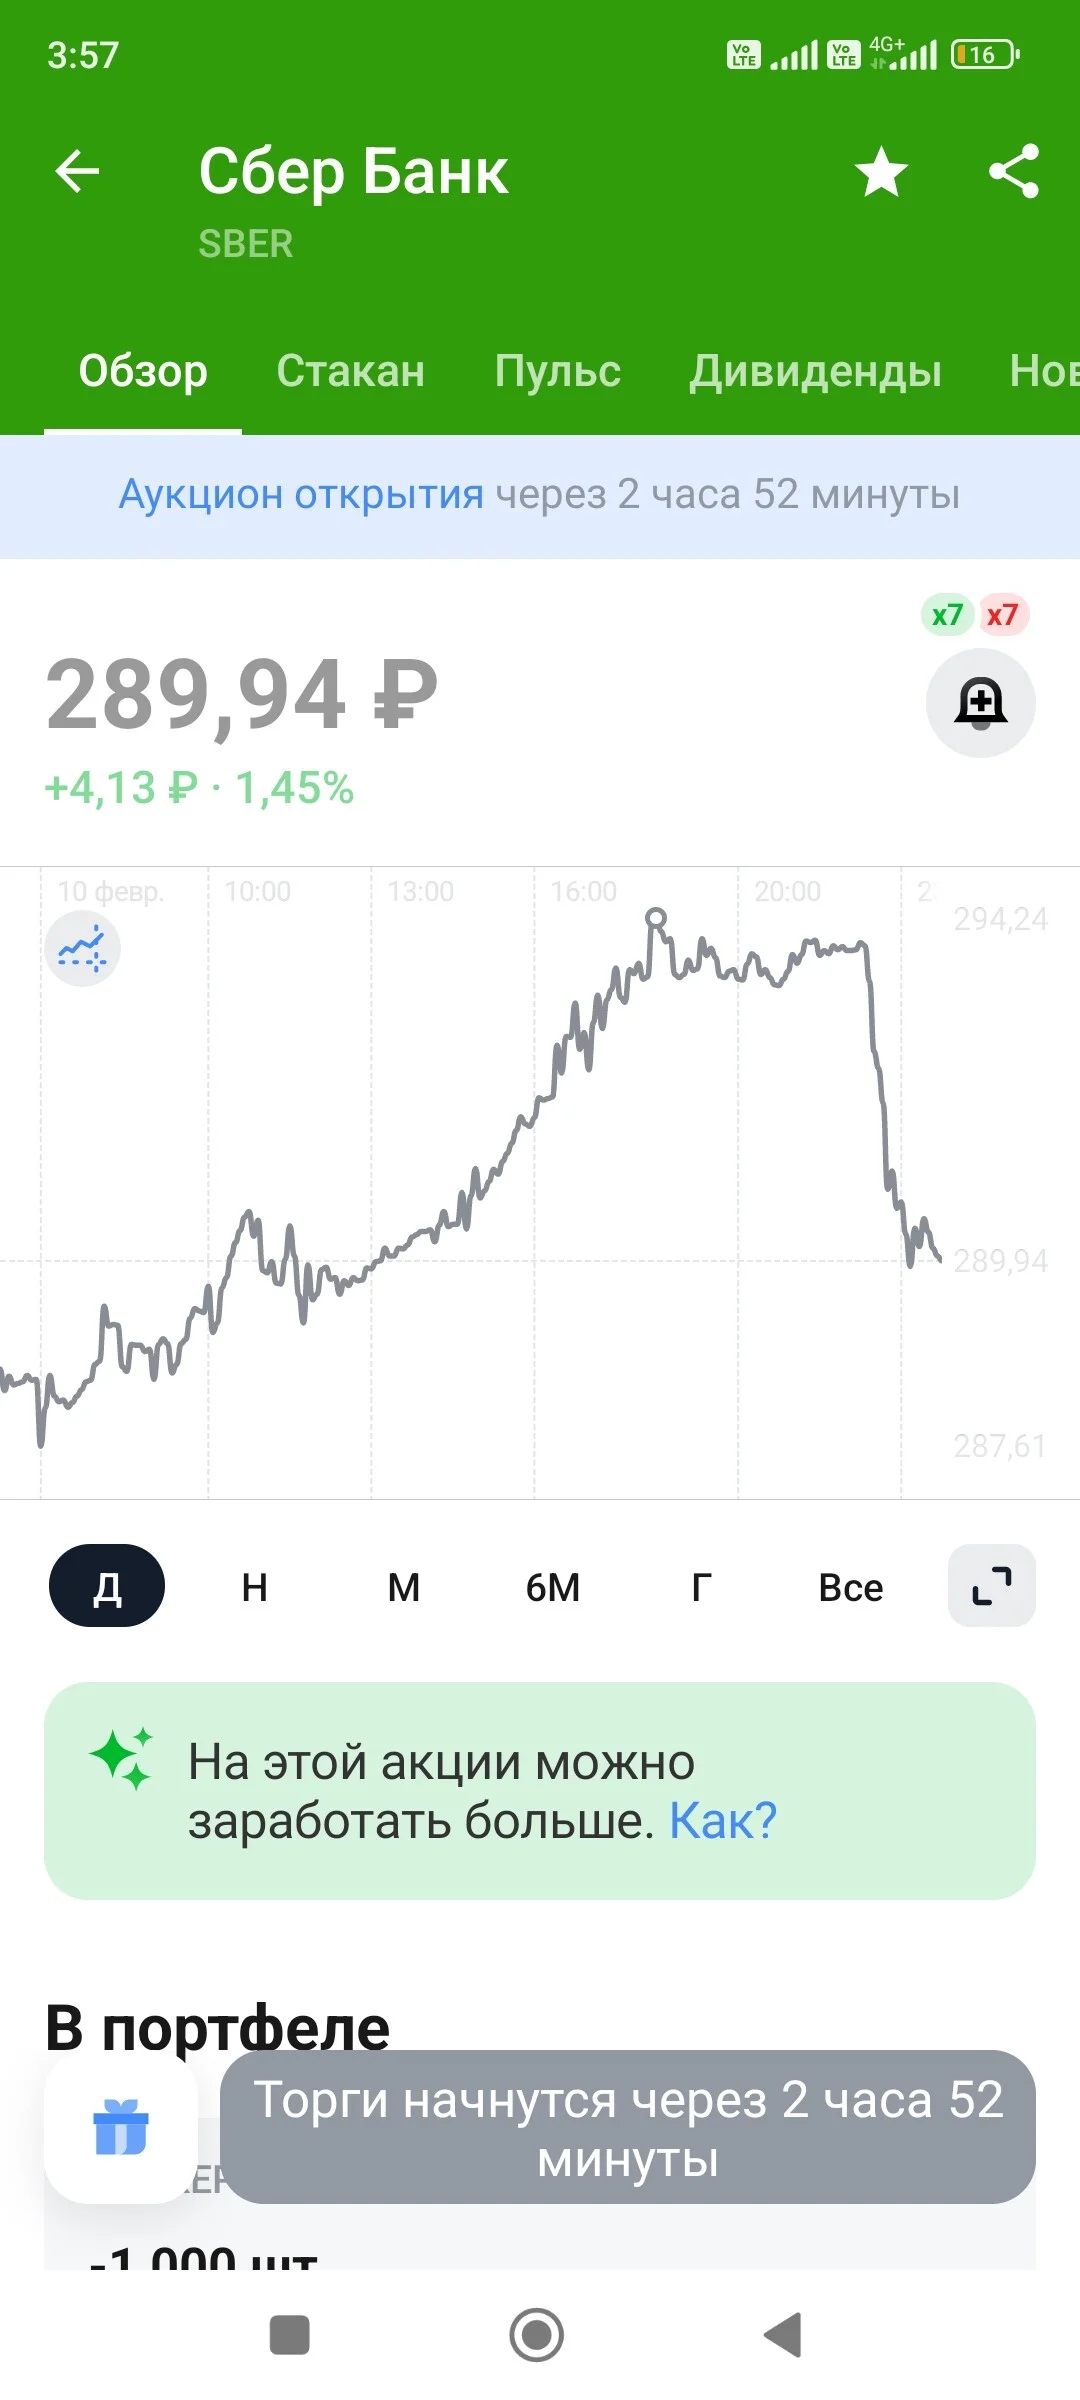Tap the green x7 leverage badge
Viewport: 1080px width, 2400px height.
coord(947,614)
